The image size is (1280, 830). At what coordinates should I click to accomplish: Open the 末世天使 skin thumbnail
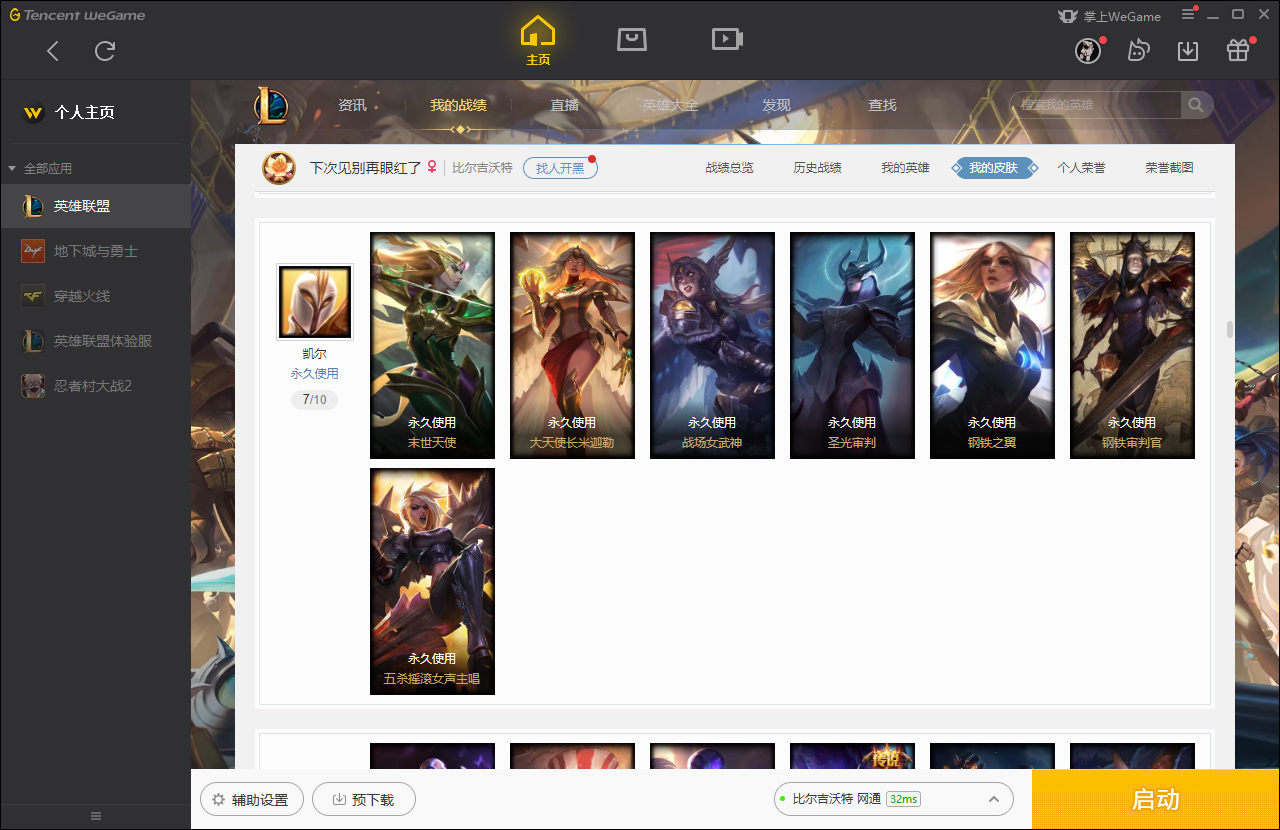432,345
